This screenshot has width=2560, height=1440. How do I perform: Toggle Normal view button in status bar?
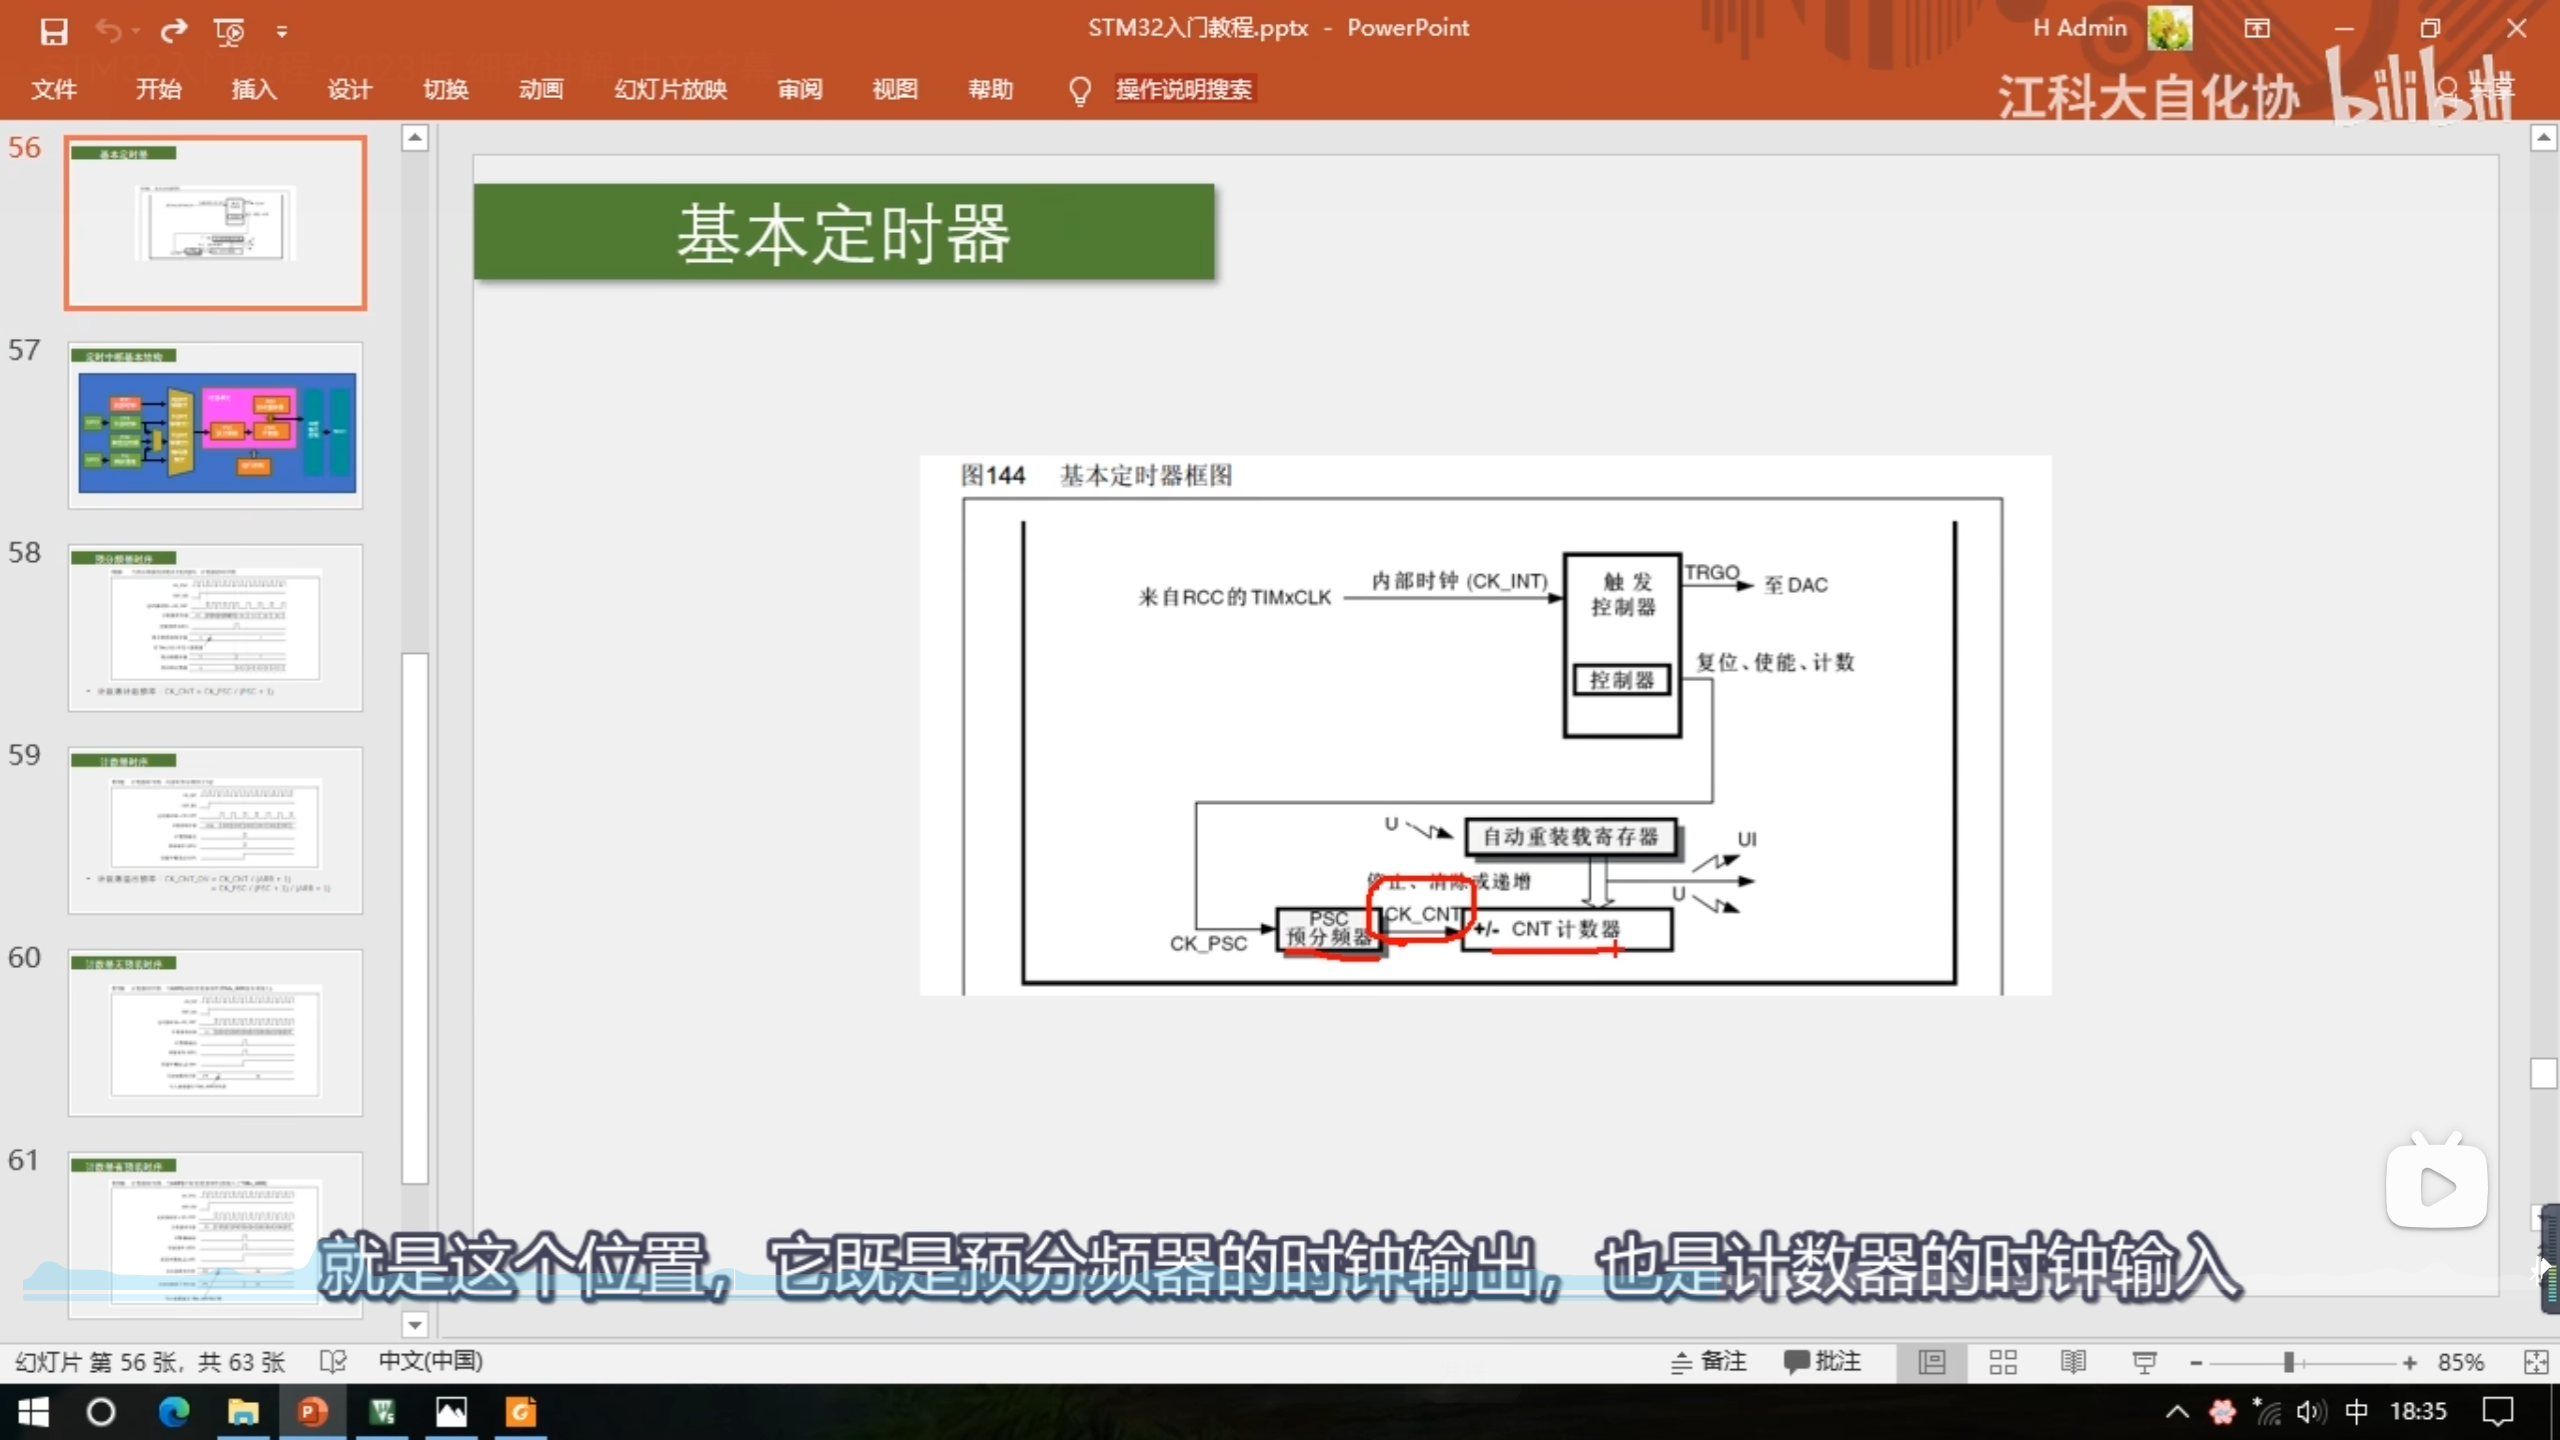click(x=1932, y=1362)
